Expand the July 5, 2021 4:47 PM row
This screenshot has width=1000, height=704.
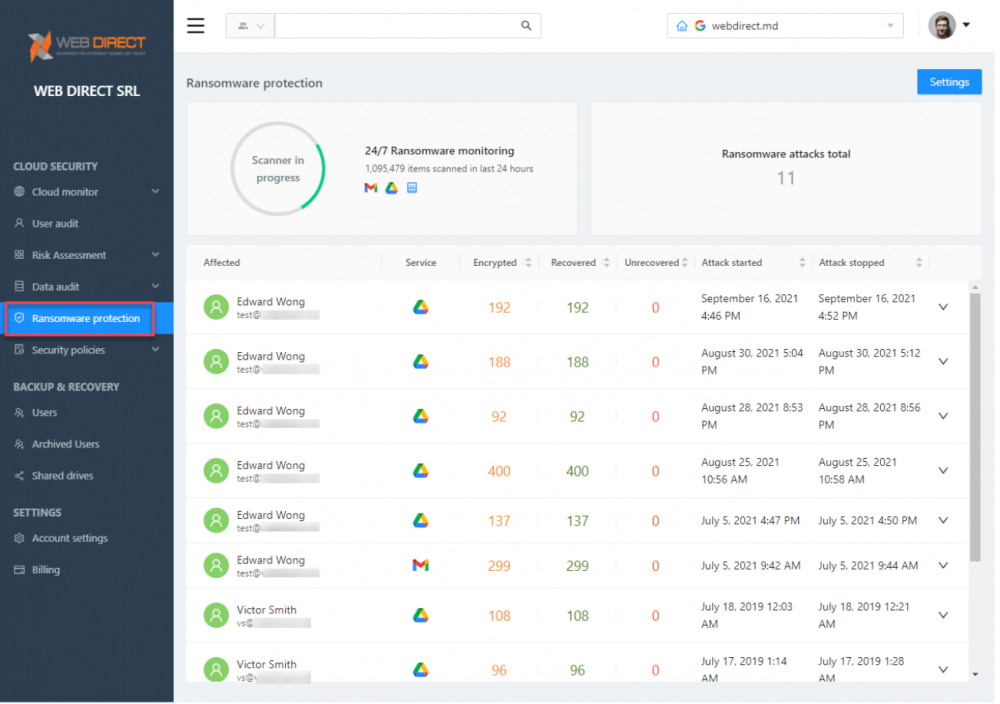943,520
